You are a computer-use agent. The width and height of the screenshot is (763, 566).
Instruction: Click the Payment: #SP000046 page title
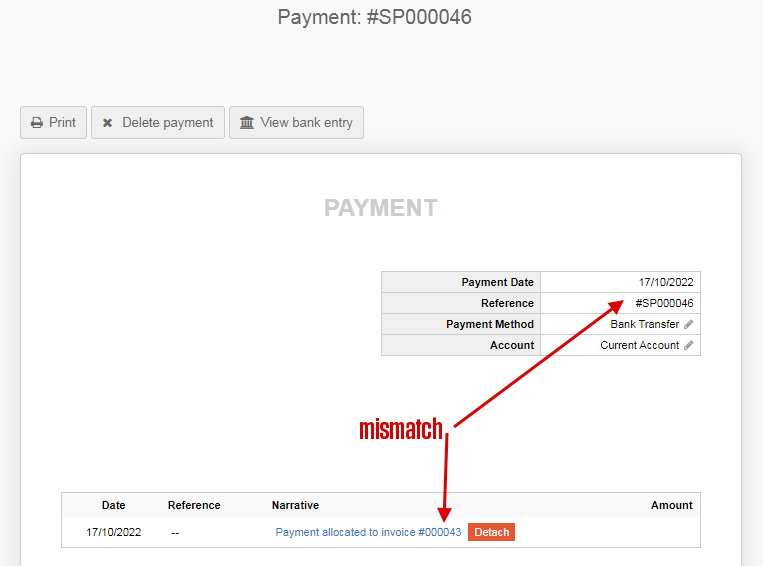374,17
